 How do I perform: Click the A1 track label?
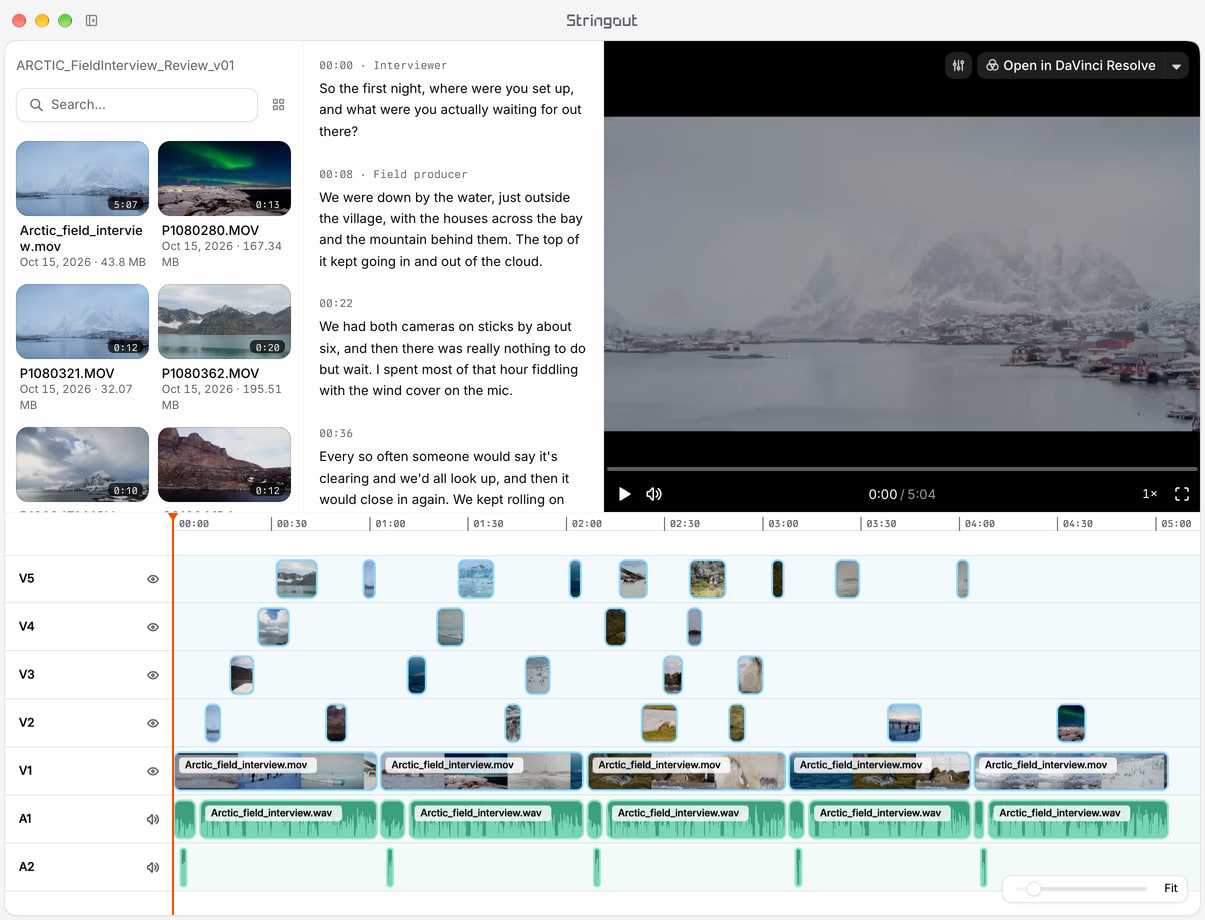[x=26, y=819]
